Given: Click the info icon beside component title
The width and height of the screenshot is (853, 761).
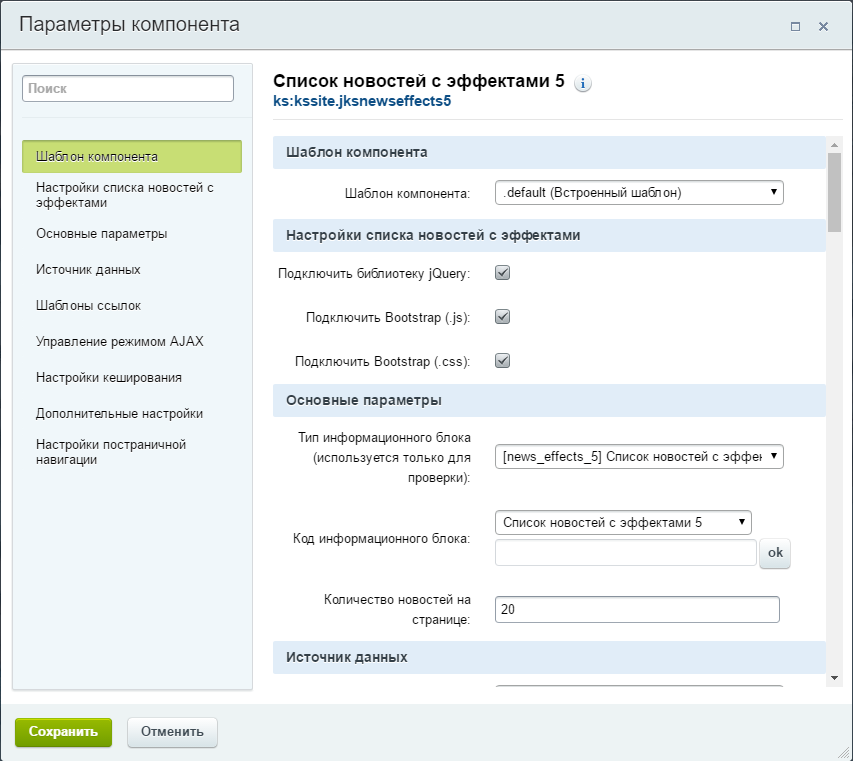Looking at the screenshot, I should click(x=583, y=83).
